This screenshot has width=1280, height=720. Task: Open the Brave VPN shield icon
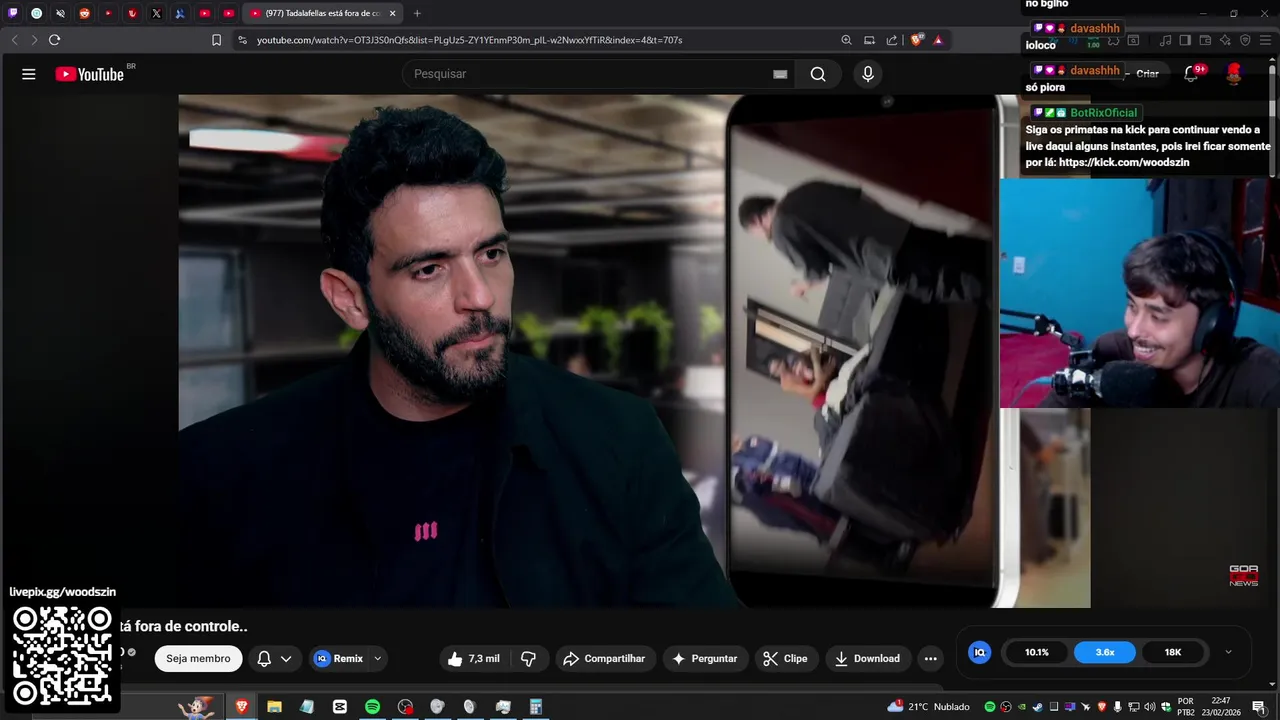point(1245,40)
